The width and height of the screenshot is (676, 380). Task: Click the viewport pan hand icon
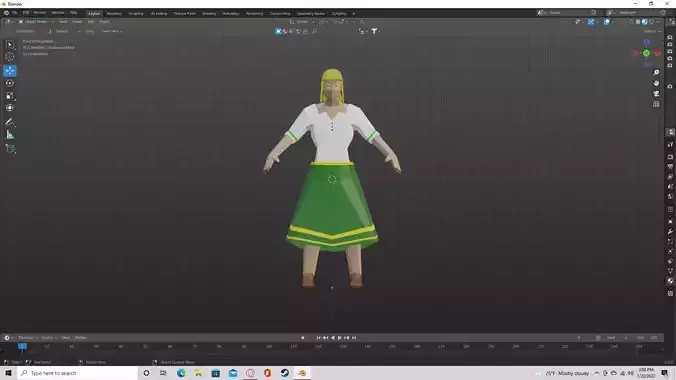(656, 83)
